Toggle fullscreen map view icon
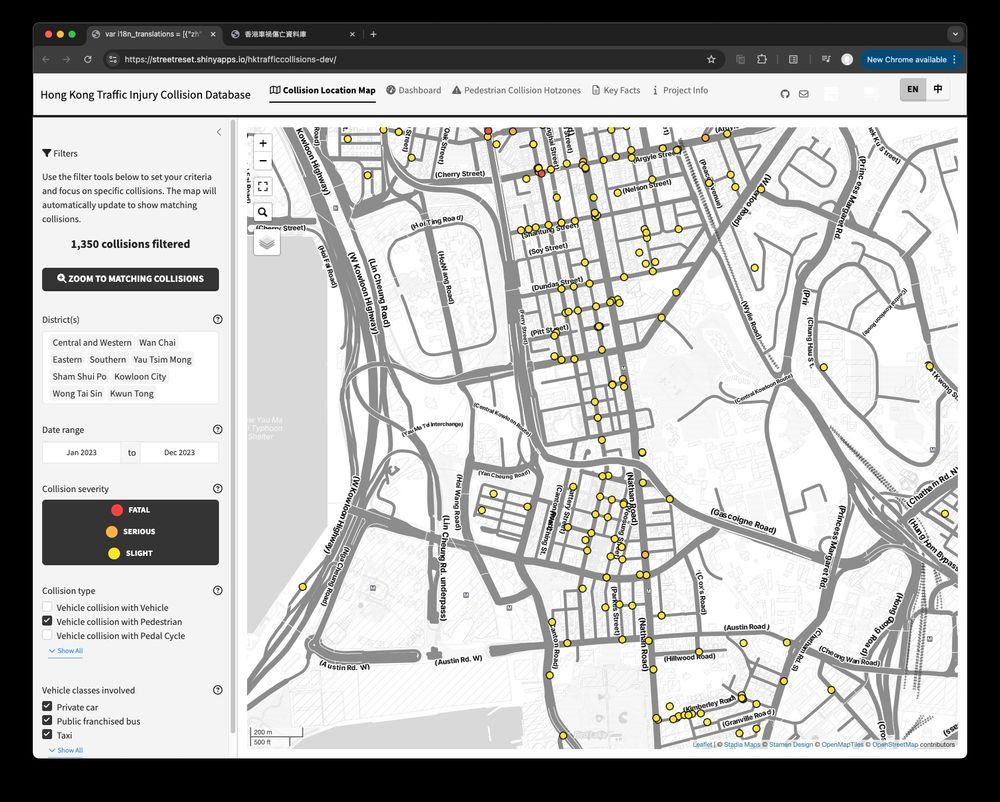This screenshot has height=802, width=1000. [263, 186]
